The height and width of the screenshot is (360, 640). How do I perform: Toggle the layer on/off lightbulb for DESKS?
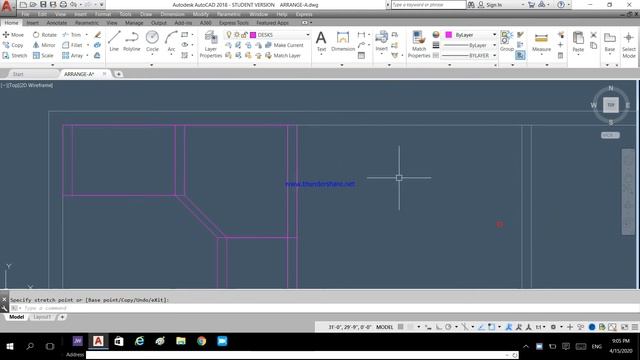pos(229,35)
